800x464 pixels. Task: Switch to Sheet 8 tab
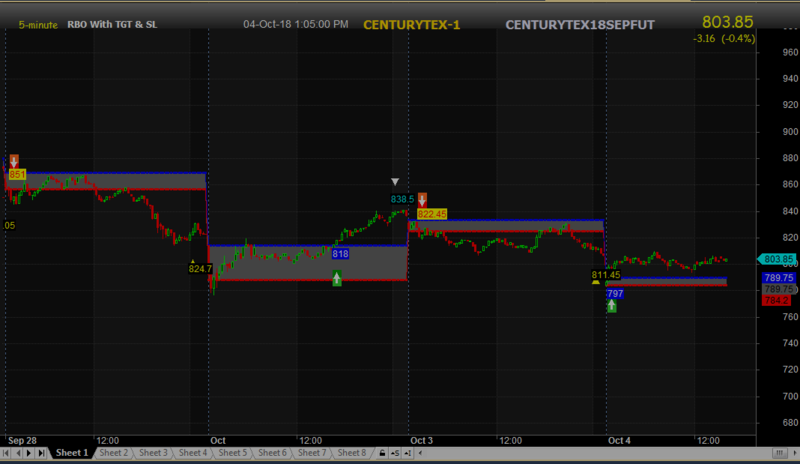(x=352, y=453)
